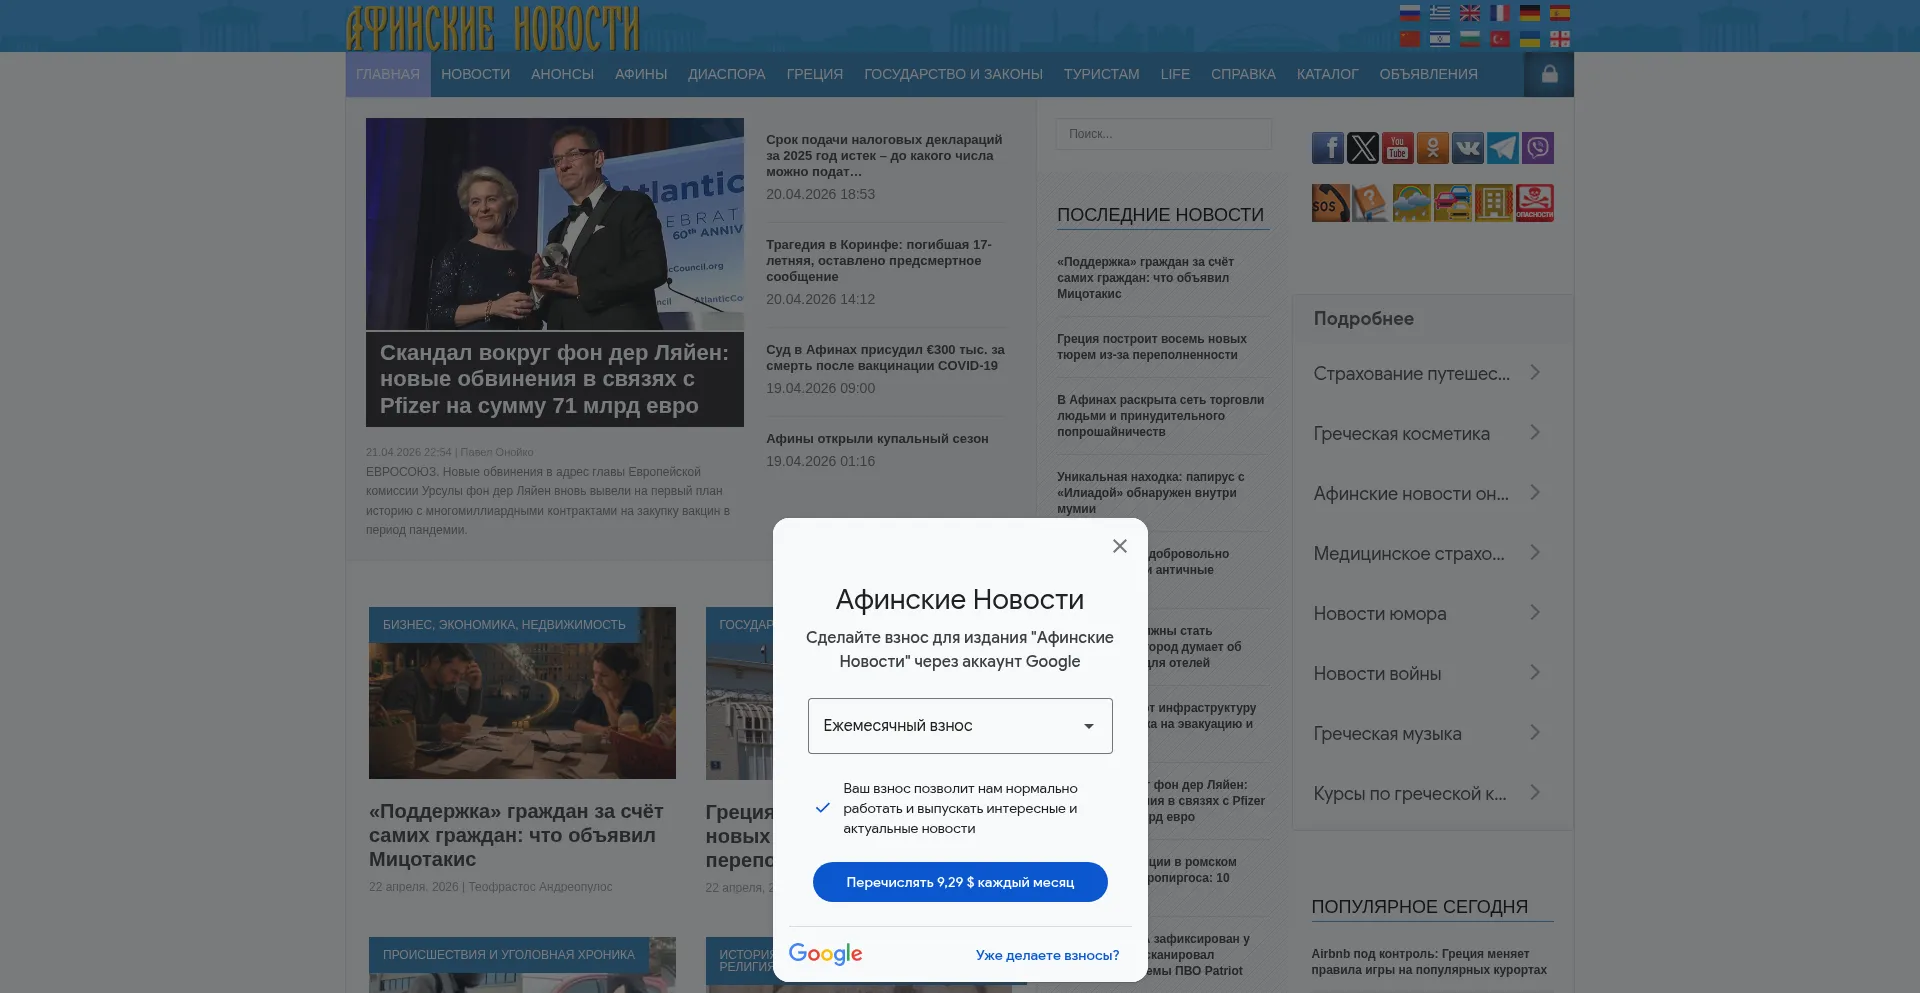1920x993 pixels.
Task: Open the weather clouds icon
Action: tap(1412, 203)
